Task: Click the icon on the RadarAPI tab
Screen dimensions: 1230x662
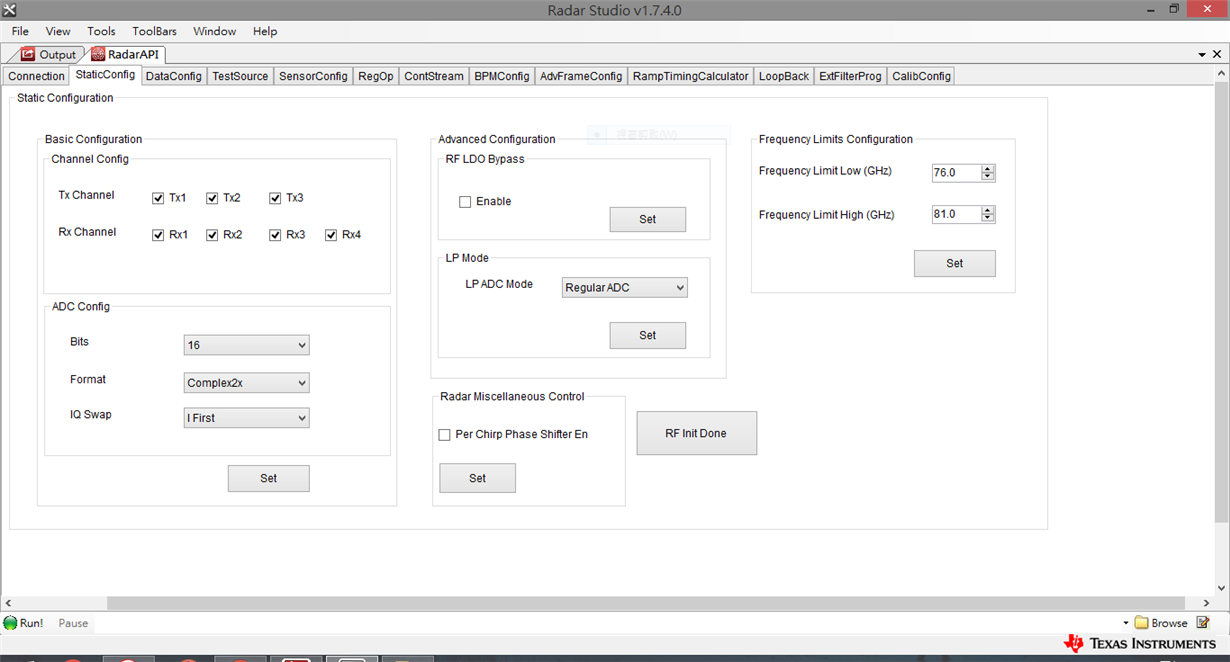Action: point(98,55)
